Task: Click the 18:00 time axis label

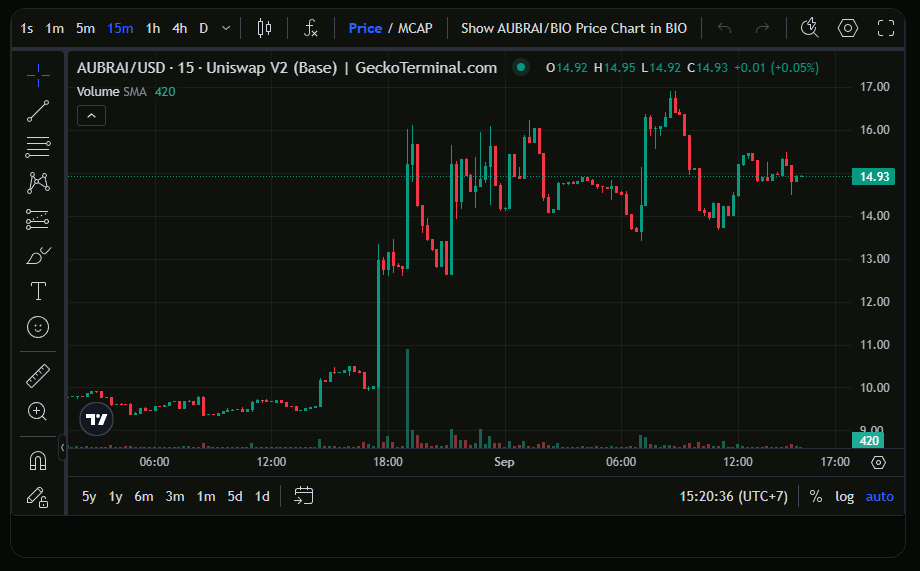Action: [388, 462]
